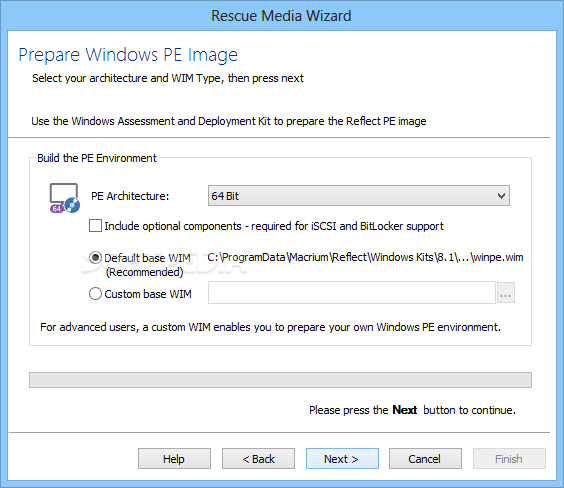564x488 pixels.
Task: Enable Include optional components checkbox
Action: pyautogui.click(x=95, y=226)
